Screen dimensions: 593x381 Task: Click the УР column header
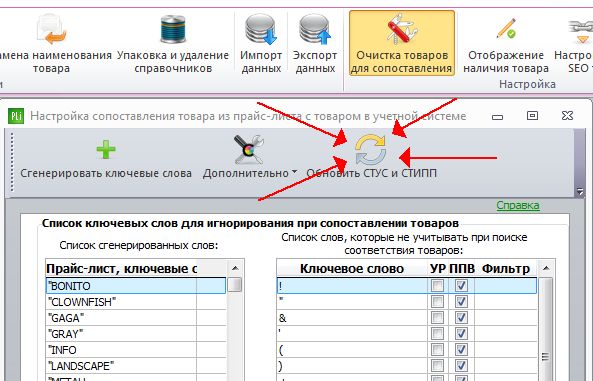point(438,269)
